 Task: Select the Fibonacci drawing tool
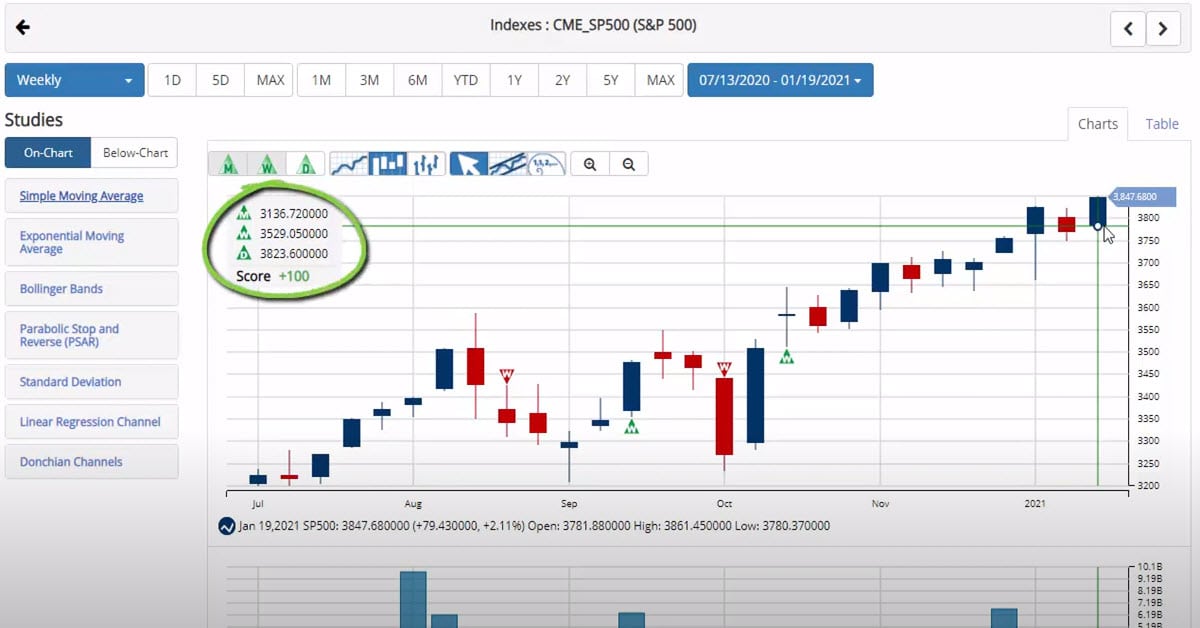[x=546, y=164]
